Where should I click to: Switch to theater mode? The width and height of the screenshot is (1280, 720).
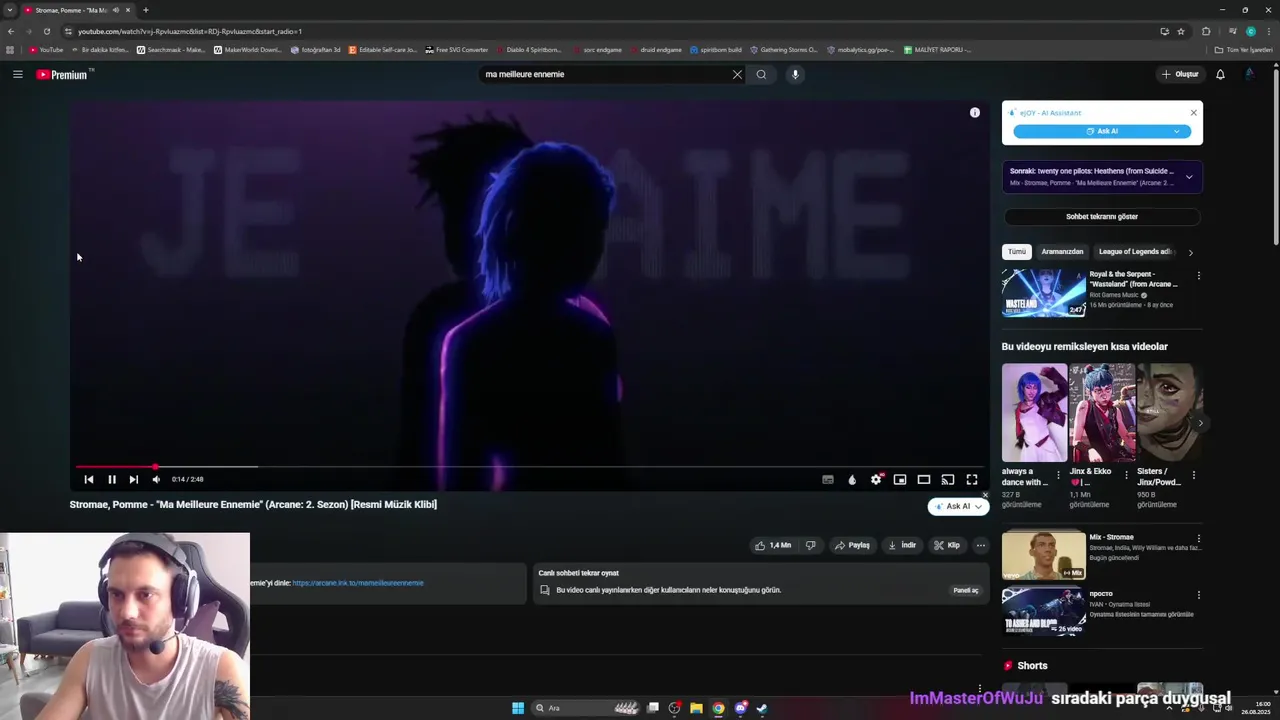tap(924, 479)
